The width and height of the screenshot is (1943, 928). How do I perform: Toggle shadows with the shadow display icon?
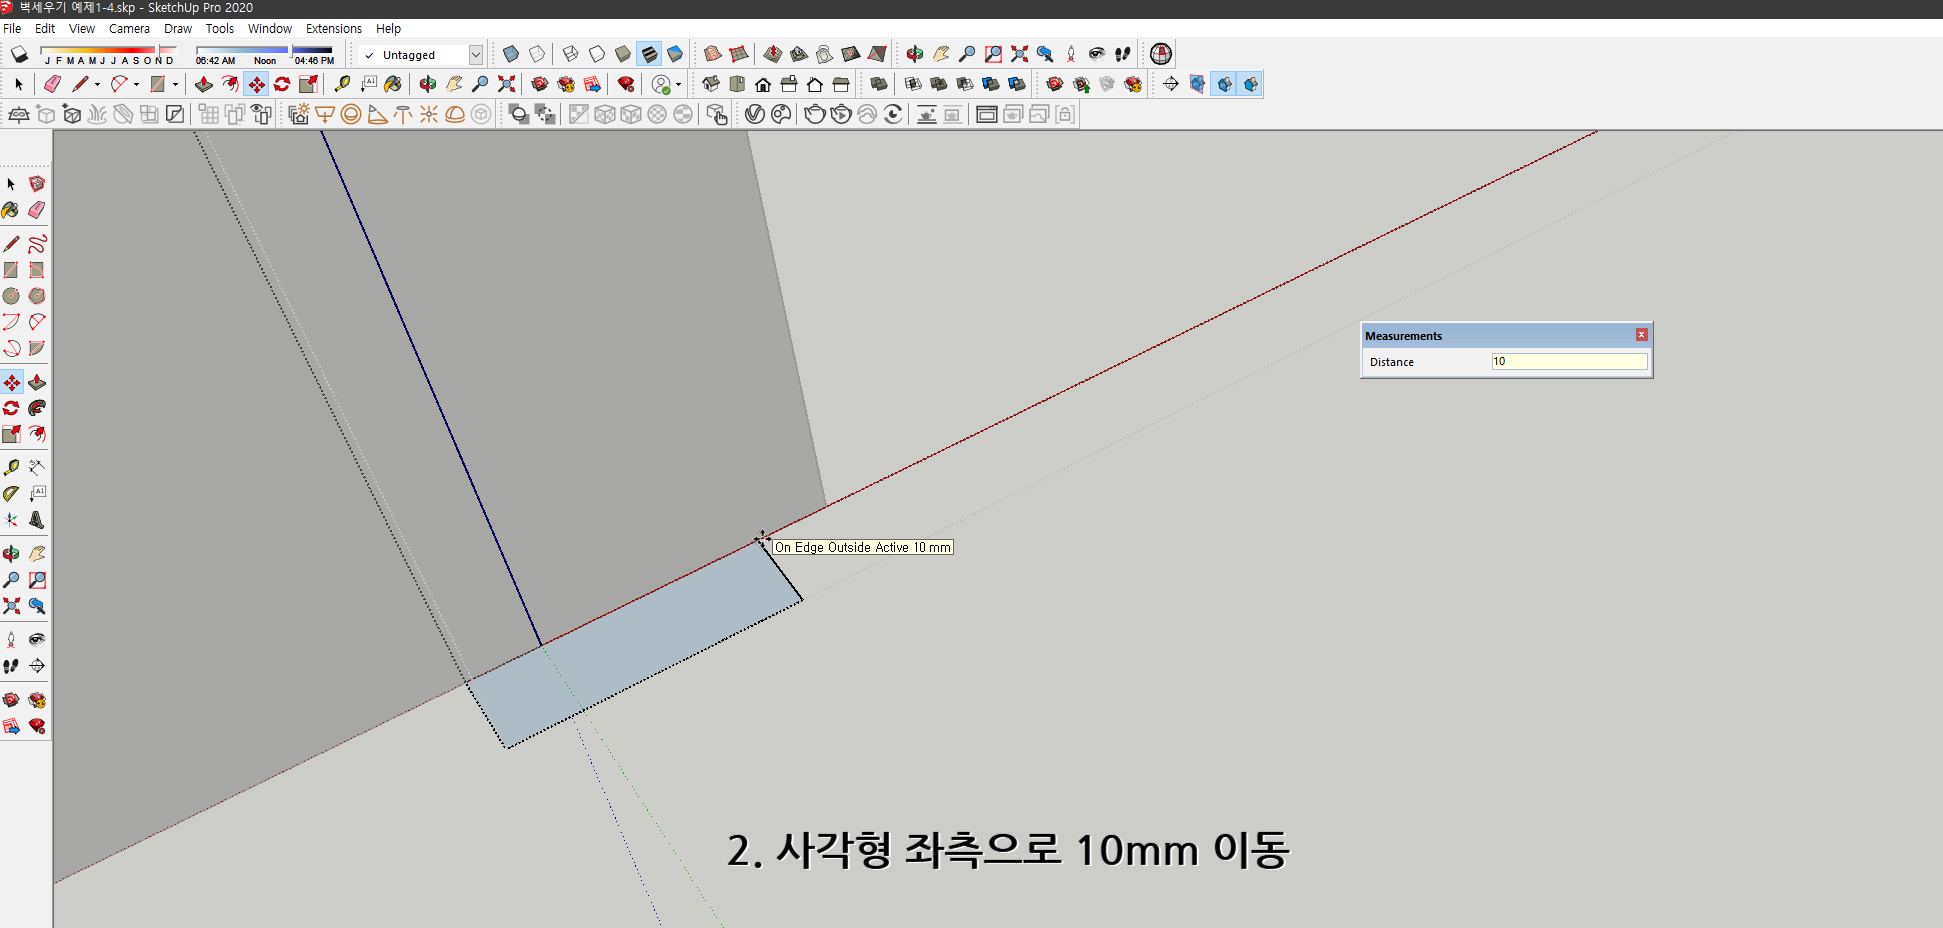[18, 54]
